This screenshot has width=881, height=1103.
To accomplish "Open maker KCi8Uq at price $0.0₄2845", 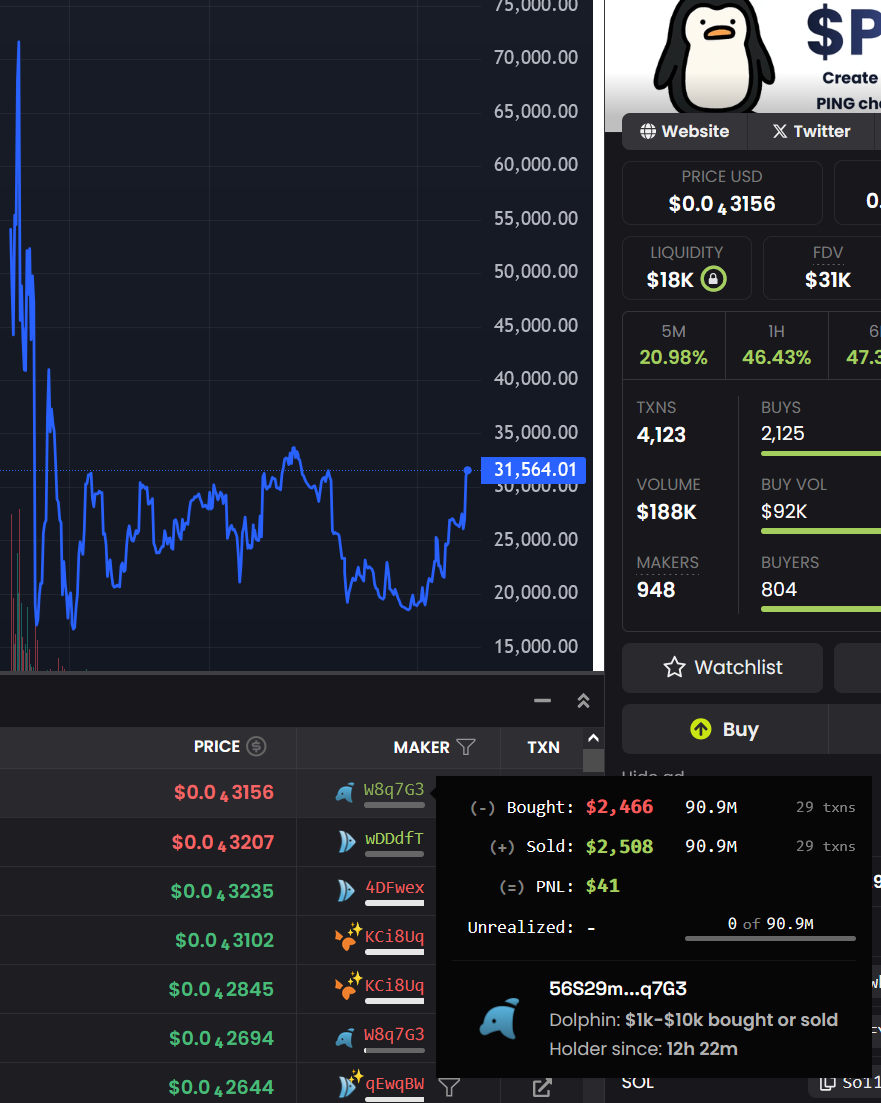I will [394, 986].
